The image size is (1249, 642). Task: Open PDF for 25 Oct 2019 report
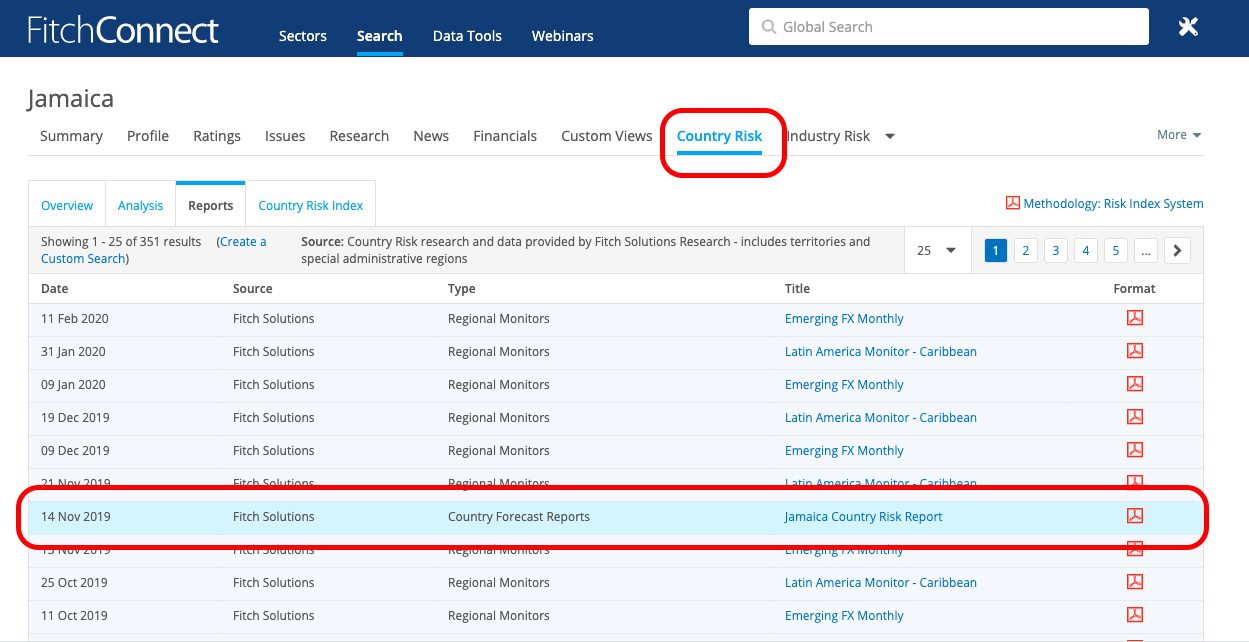pyautogui.click(x=1134, y=582)
